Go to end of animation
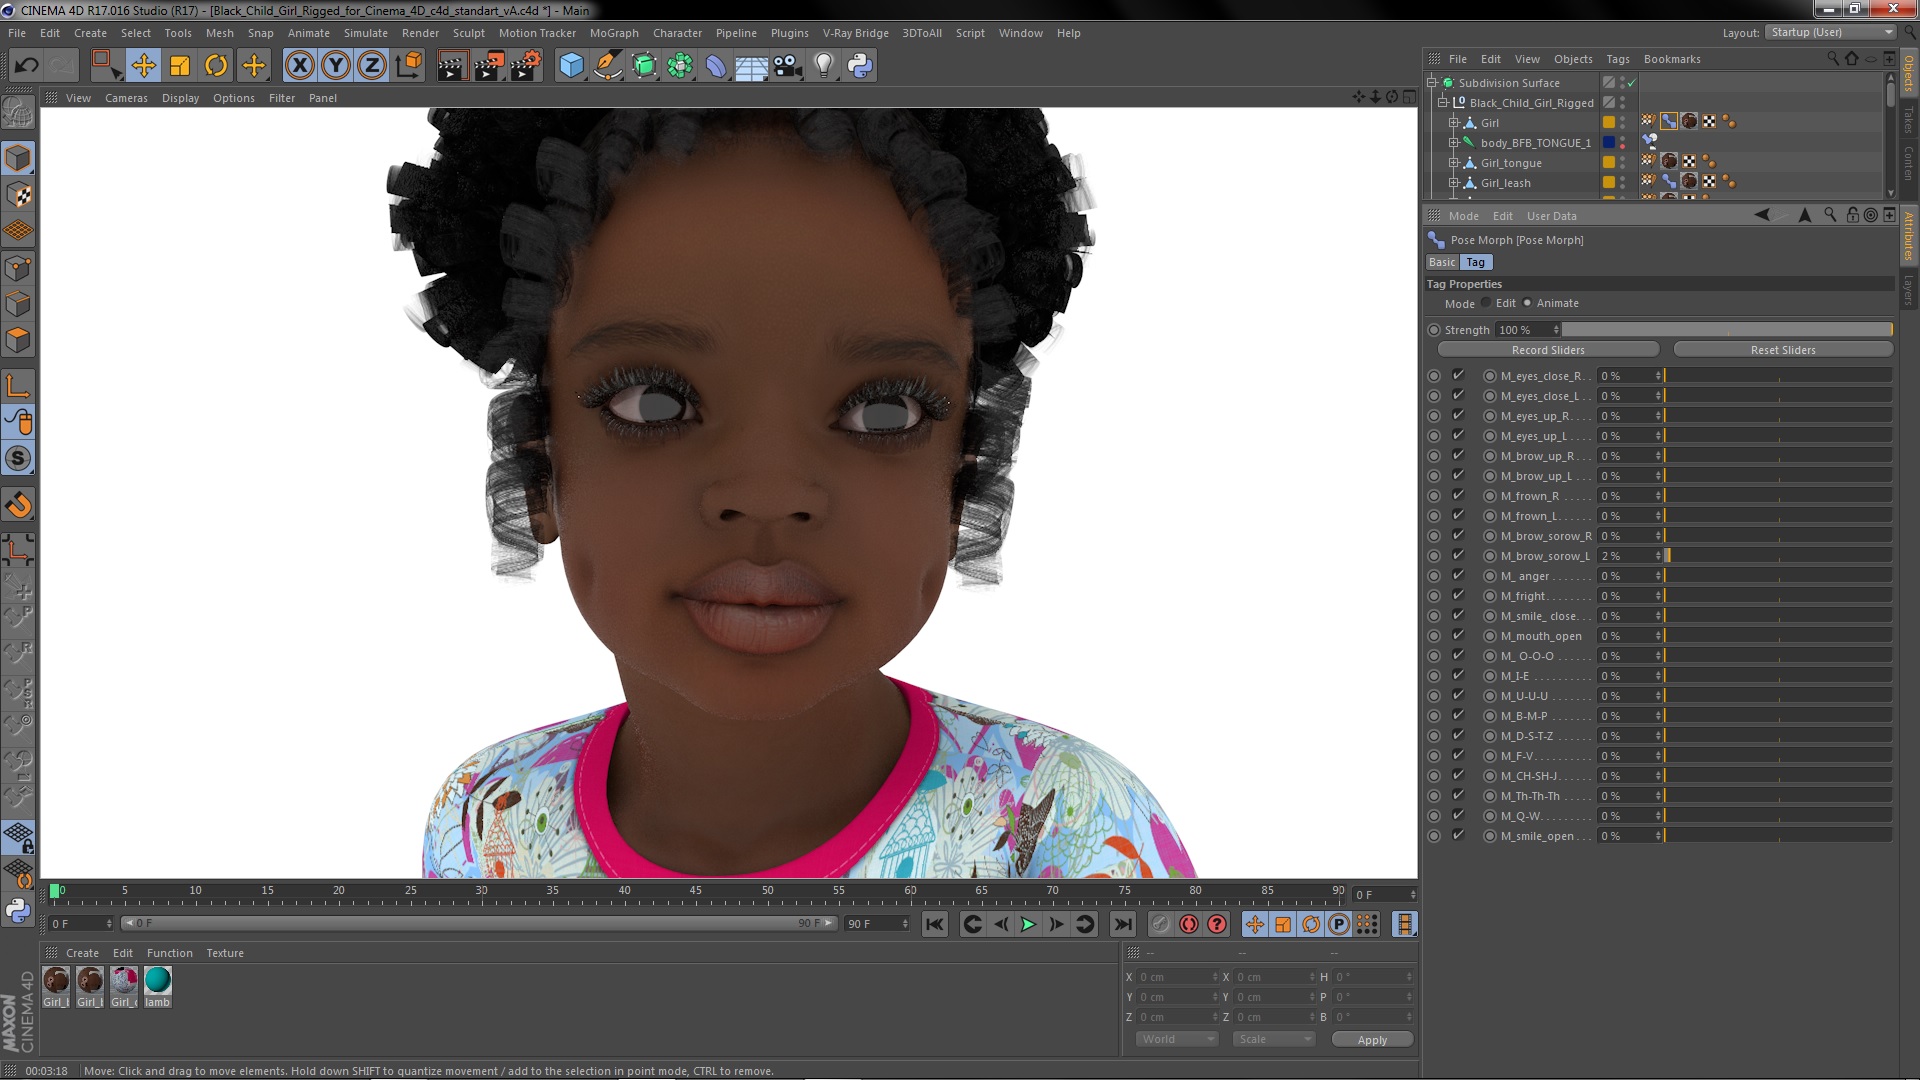The image size is (1920, 1080). (x=1123, y=925)
